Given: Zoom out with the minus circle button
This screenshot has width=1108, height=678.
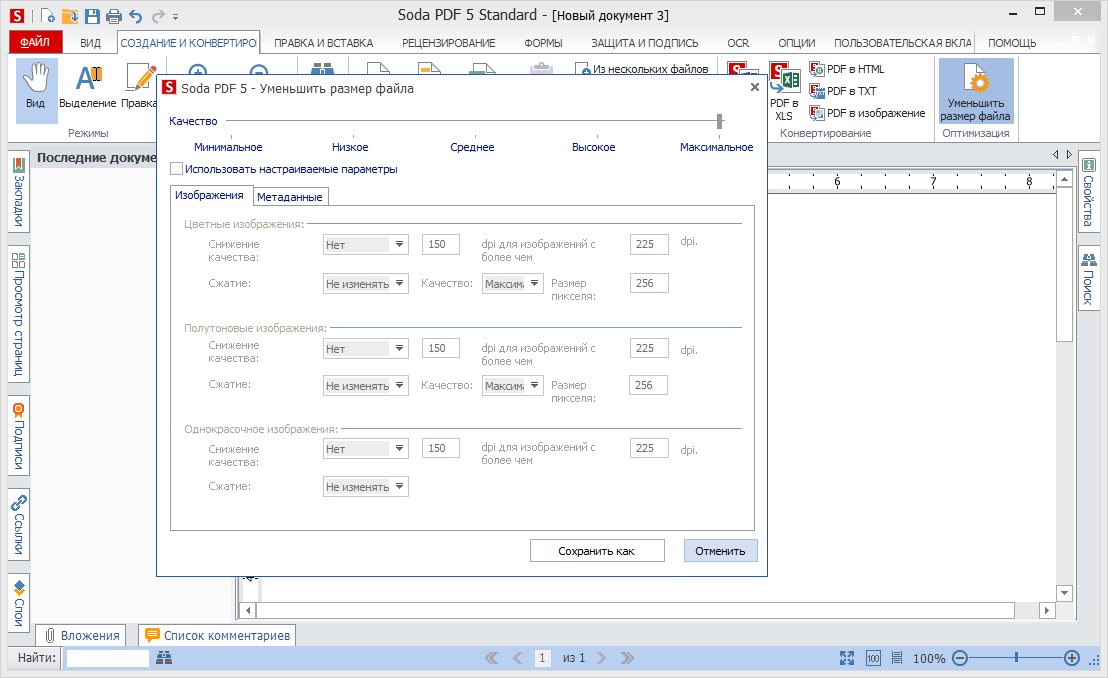Looking at the screenshot, I should 960,658.
